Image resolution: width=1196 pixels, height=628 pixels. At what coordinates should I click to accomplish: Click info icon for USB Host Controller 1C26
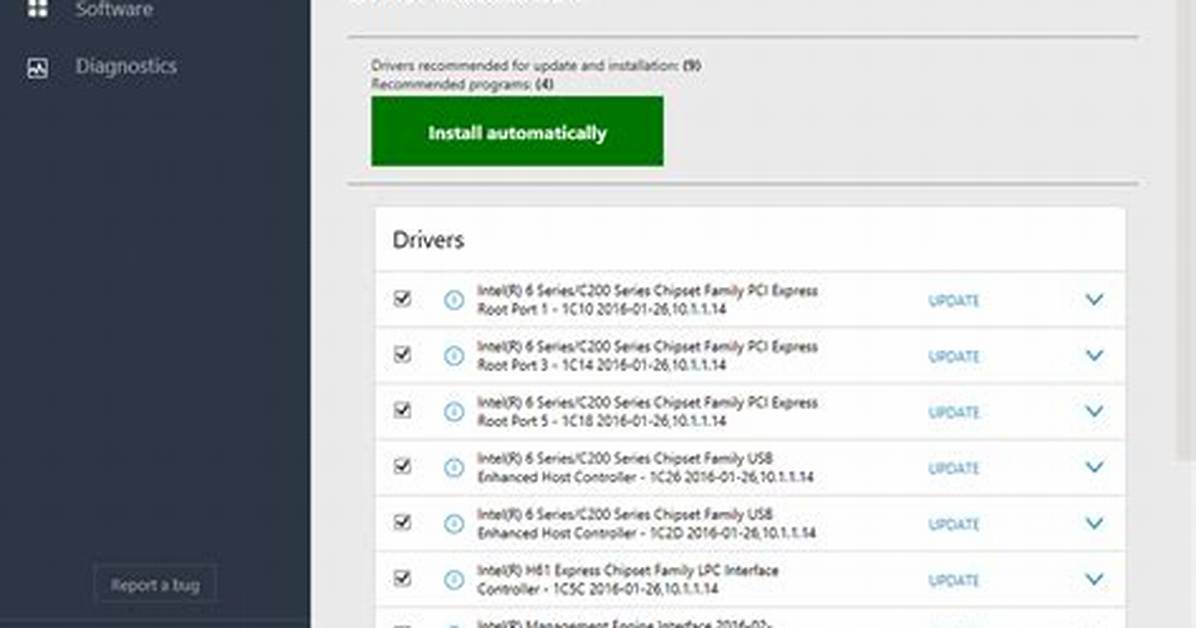click(454, 468)
